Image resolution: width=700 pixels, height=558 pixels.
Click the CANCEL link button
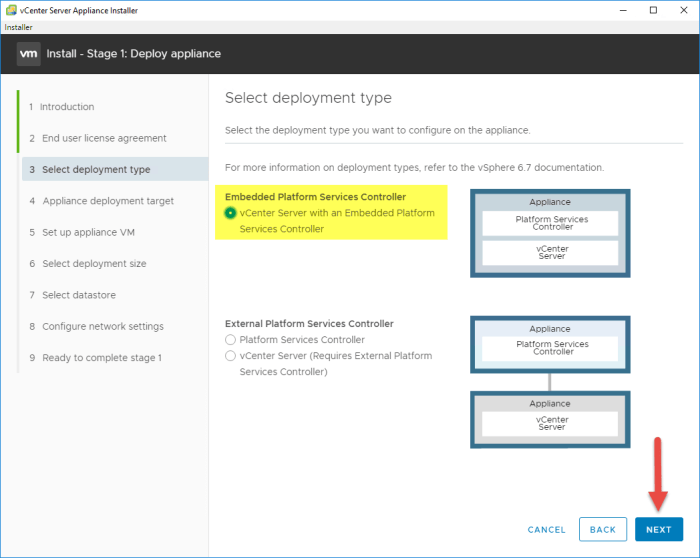tap(546, 529)
